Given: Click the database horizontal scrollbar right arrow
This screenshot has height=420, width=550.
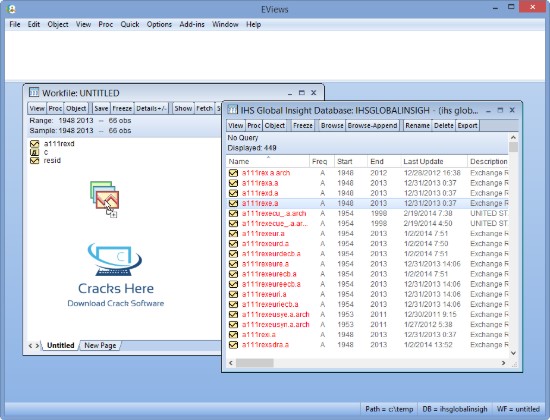Looking at the screenshot, I should [503, 363].
